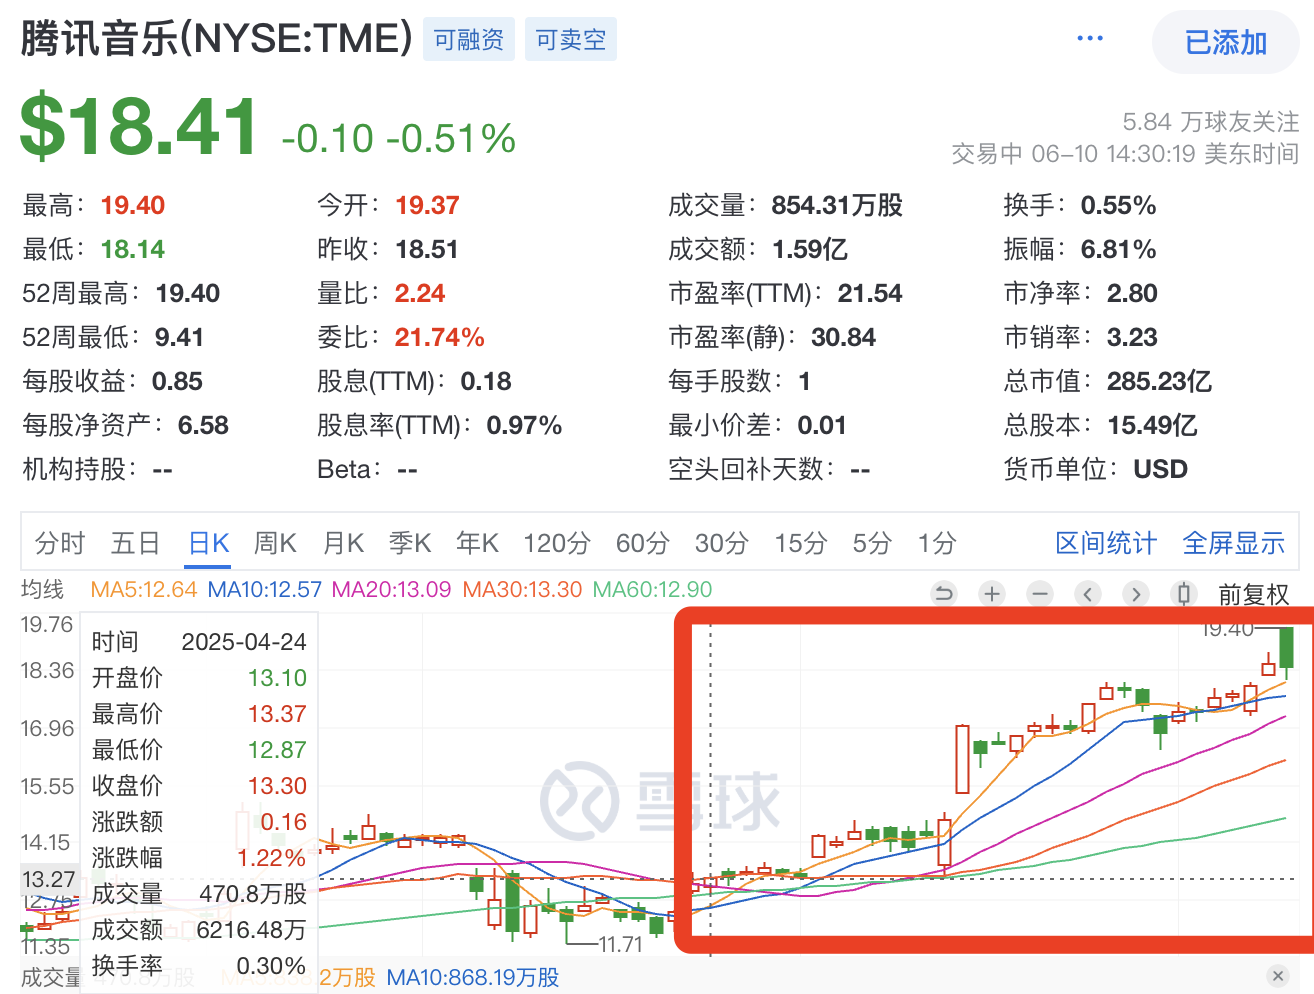This screenshot has width=1314, height=994.
Task: Toggle the candlestick style icon
Action: point(1184,594)
